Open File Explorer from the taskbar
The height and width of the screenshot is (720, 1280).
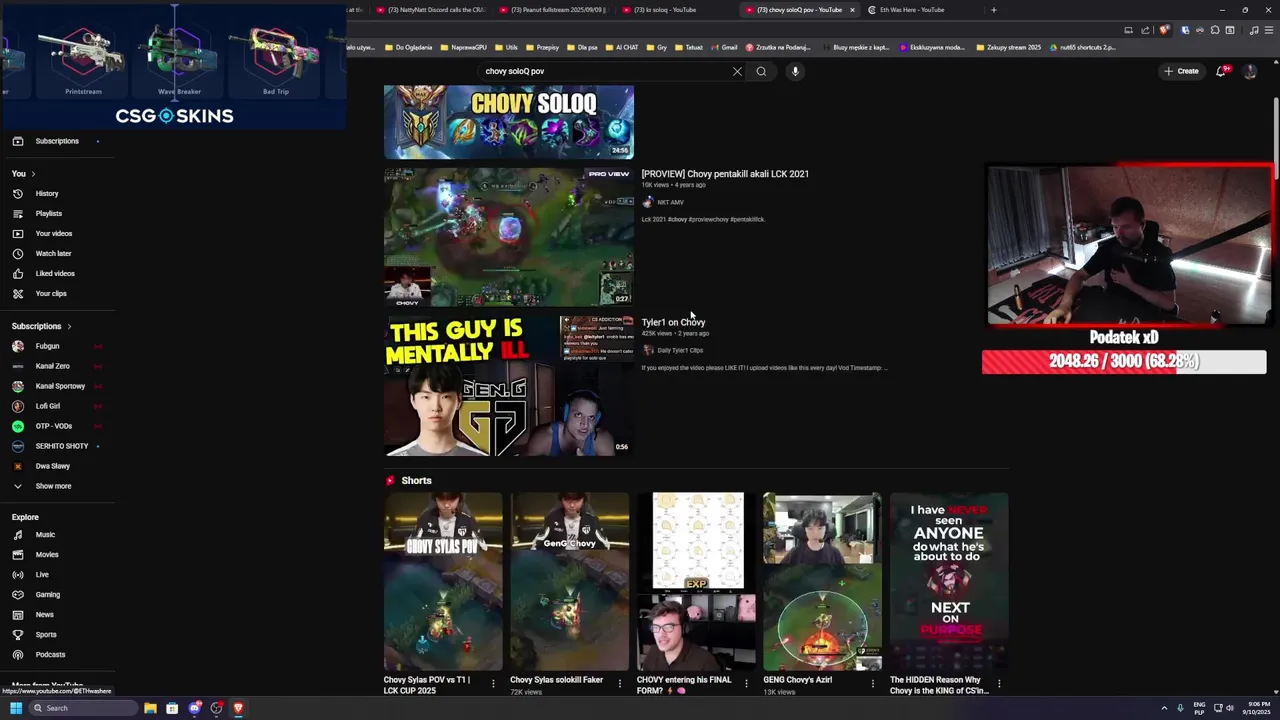click(x=150, y=708)
